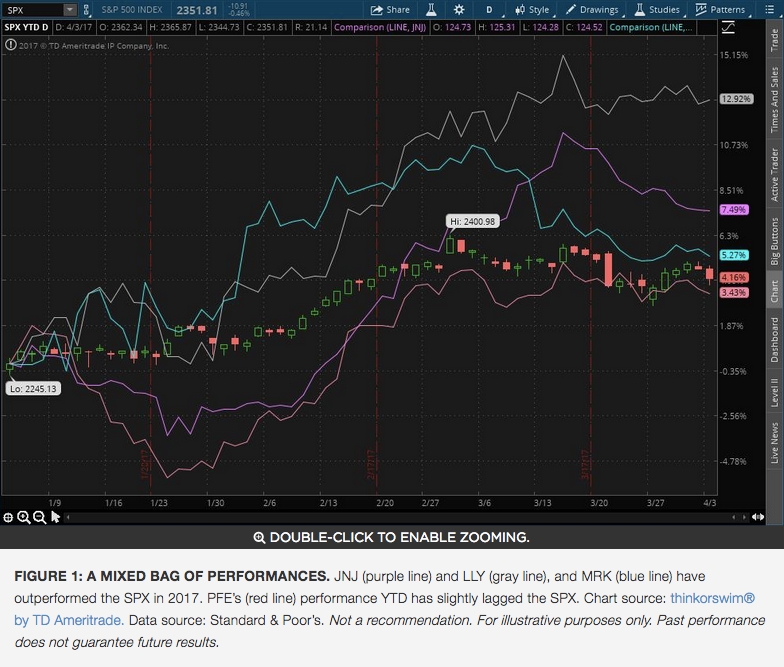Switch to the Trade side tab
The width and height of the screenshot is (784, 667).
tap(774, 40)
